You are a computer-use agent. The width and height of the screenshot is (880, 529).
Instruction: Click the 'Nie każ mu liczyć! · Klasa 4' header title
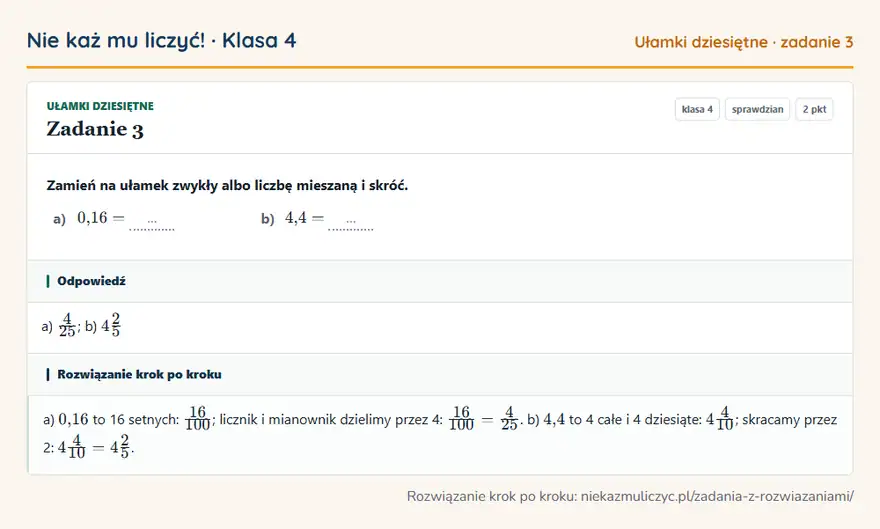tap(162, 40)
